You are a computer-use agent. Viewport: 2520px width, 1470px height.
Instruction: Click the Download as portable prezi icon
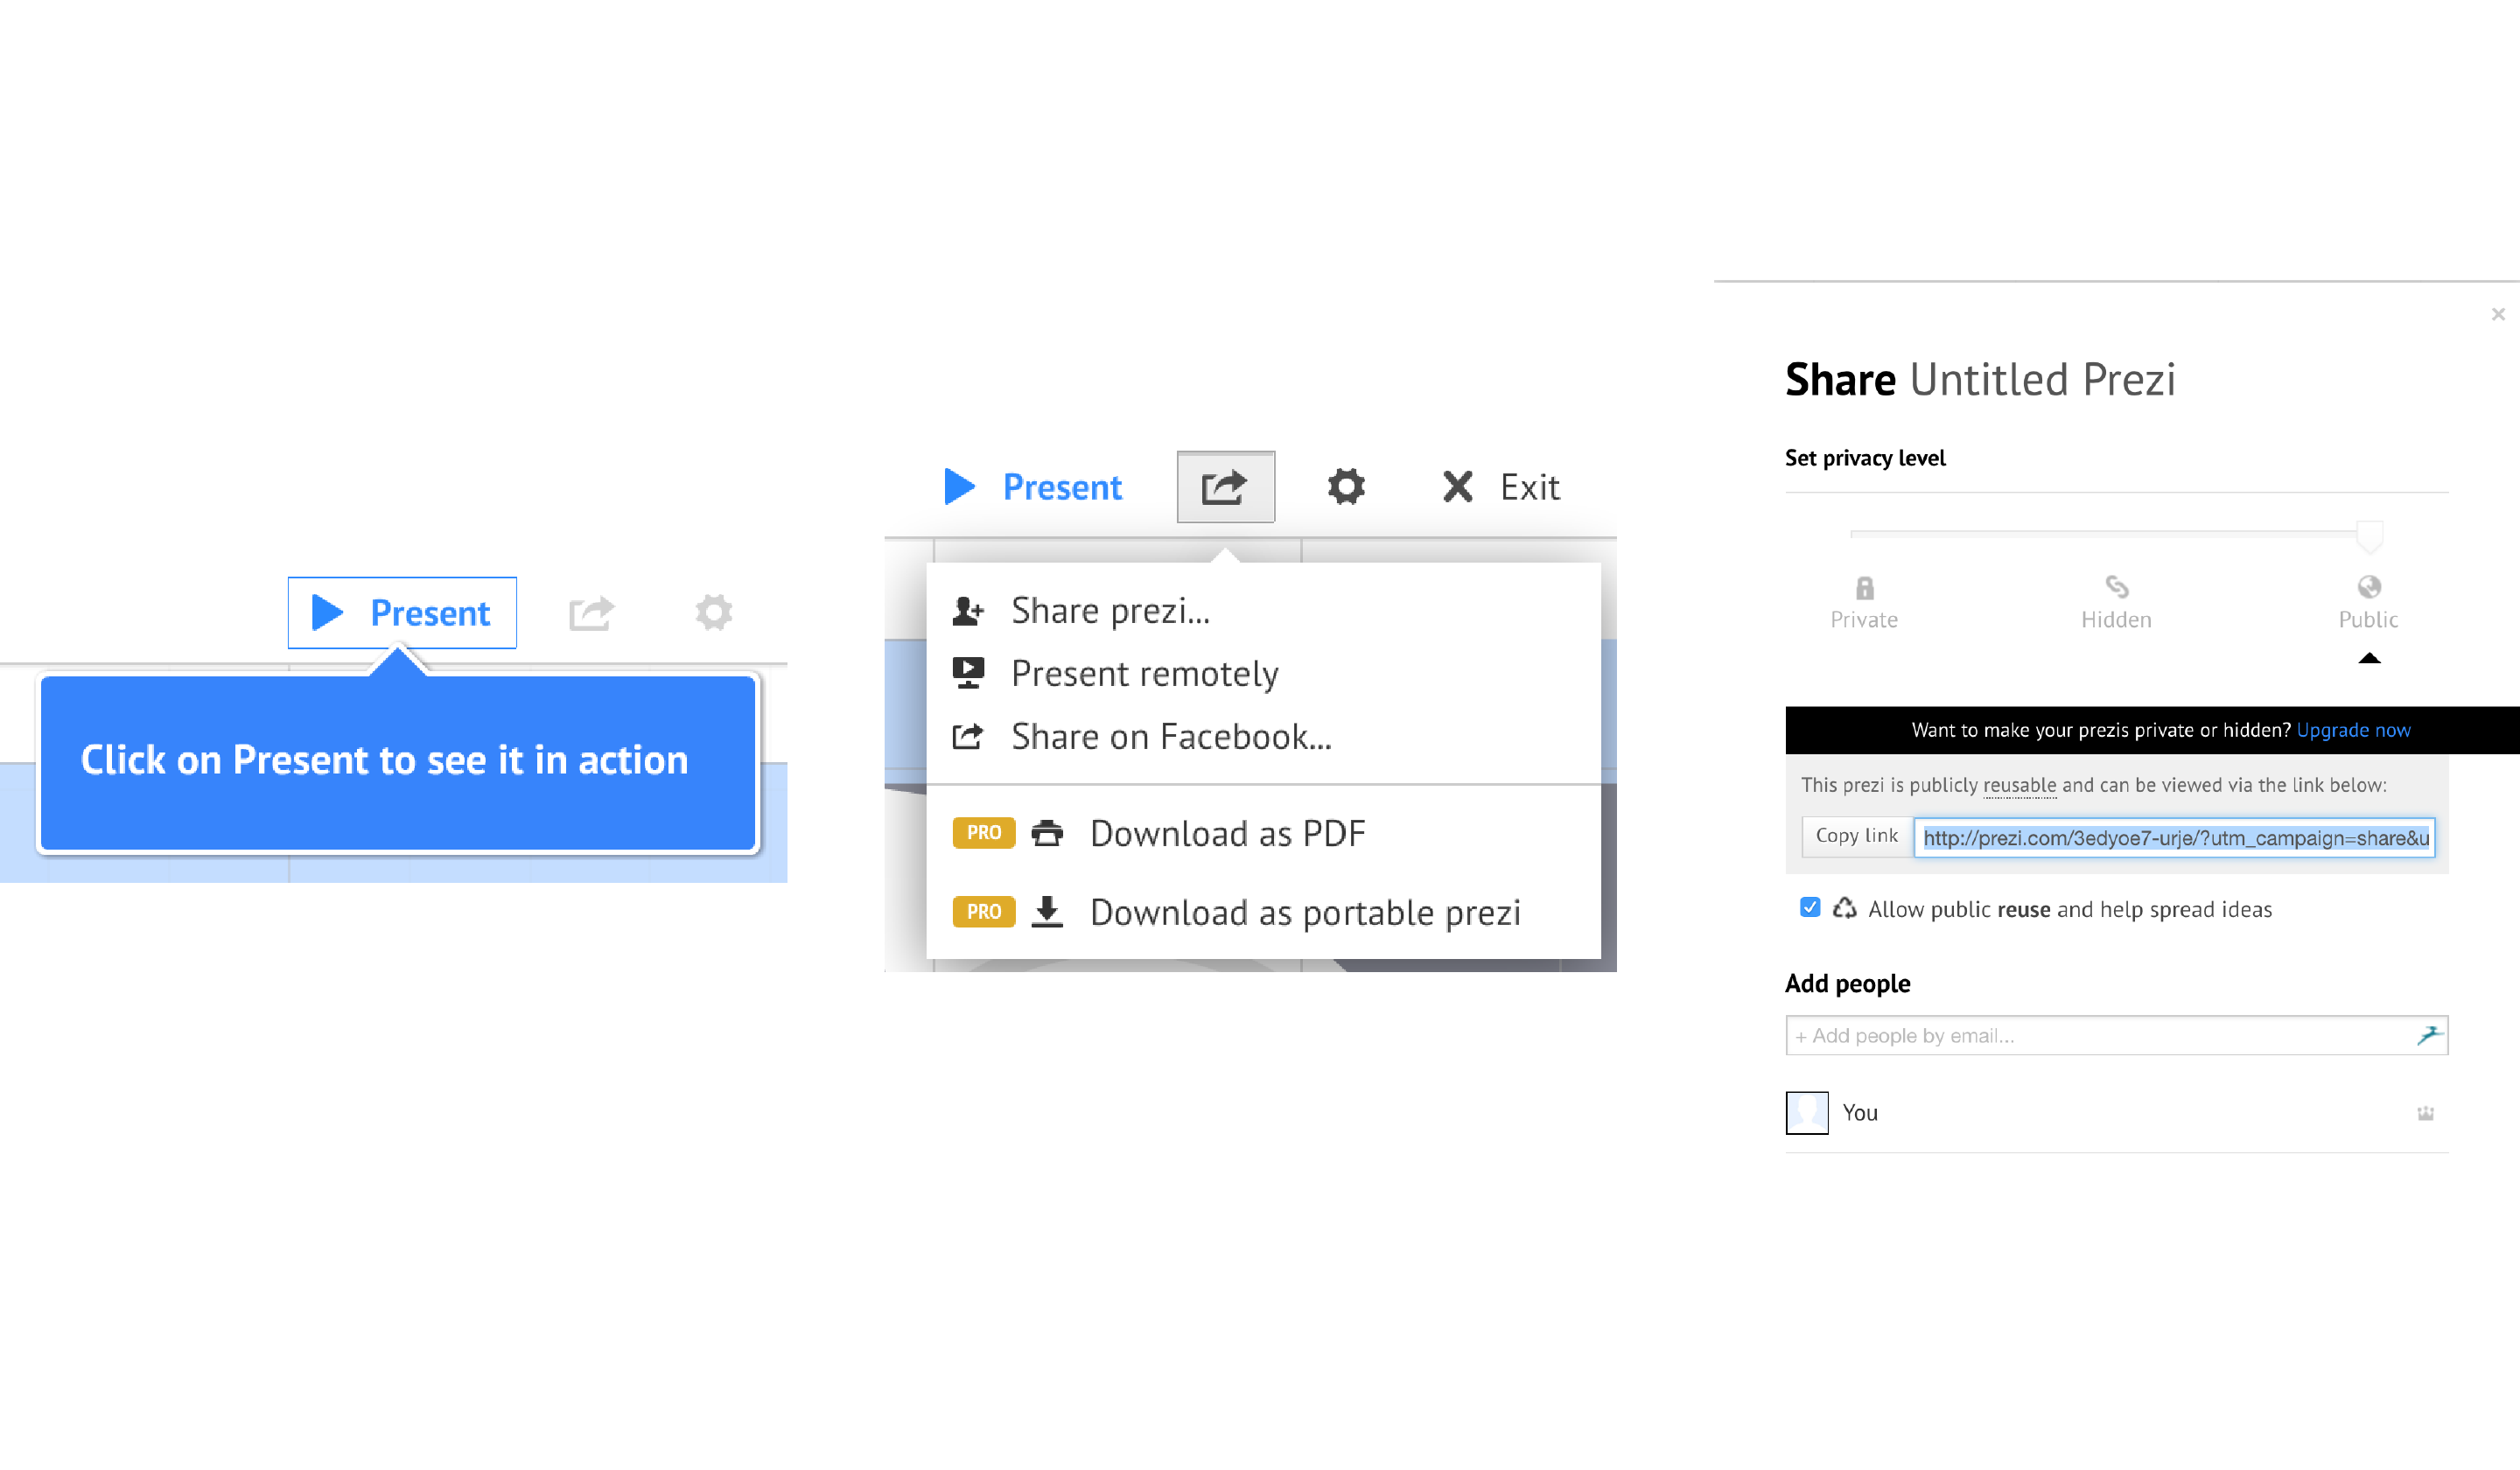(x=1046, y=910)
